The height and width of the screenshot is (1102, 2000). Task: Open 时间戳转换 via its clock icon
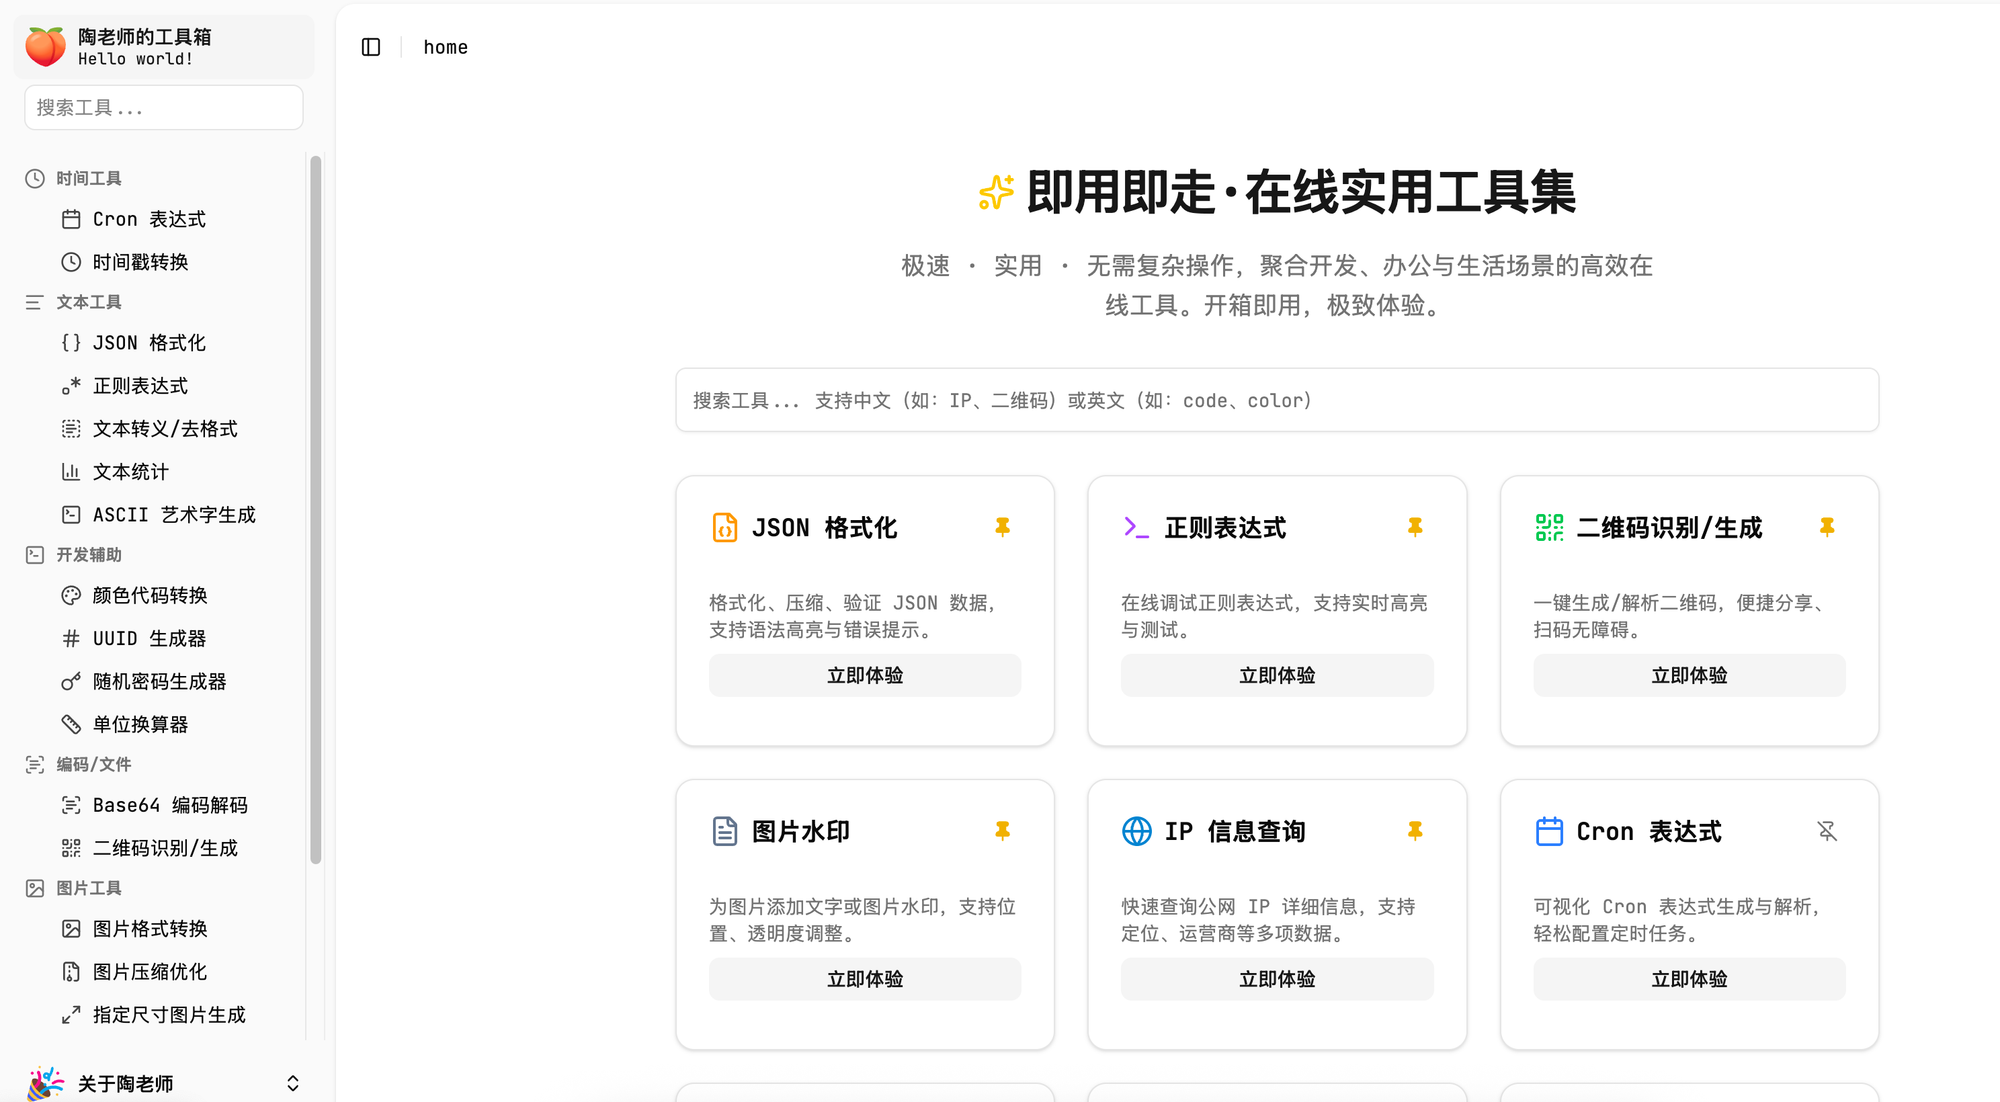(70, 261)
